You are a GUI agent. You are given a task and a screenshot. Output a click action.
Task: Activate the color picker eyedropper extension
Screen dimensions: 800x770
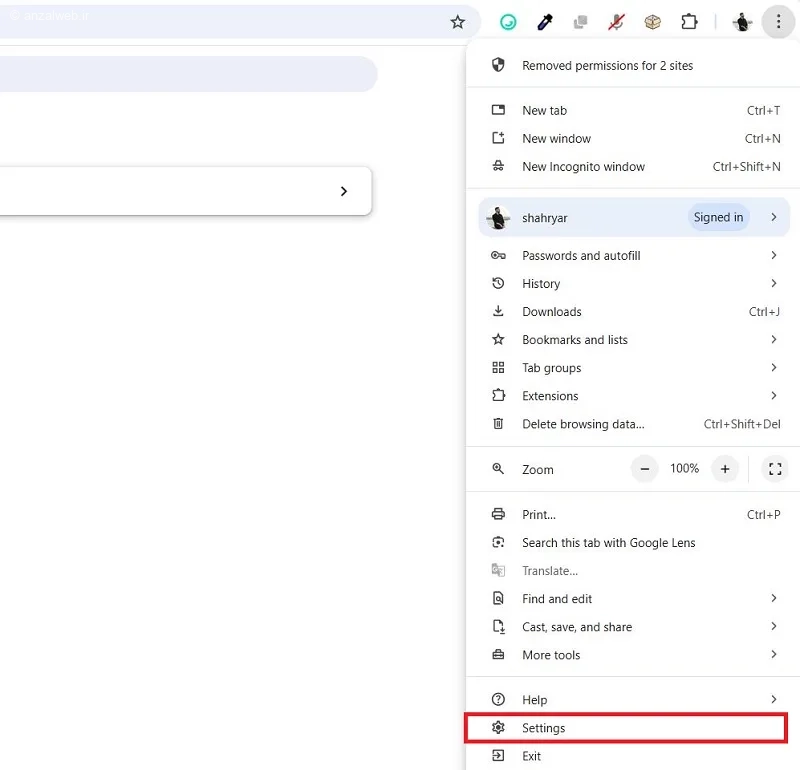(x=545, y=22)
